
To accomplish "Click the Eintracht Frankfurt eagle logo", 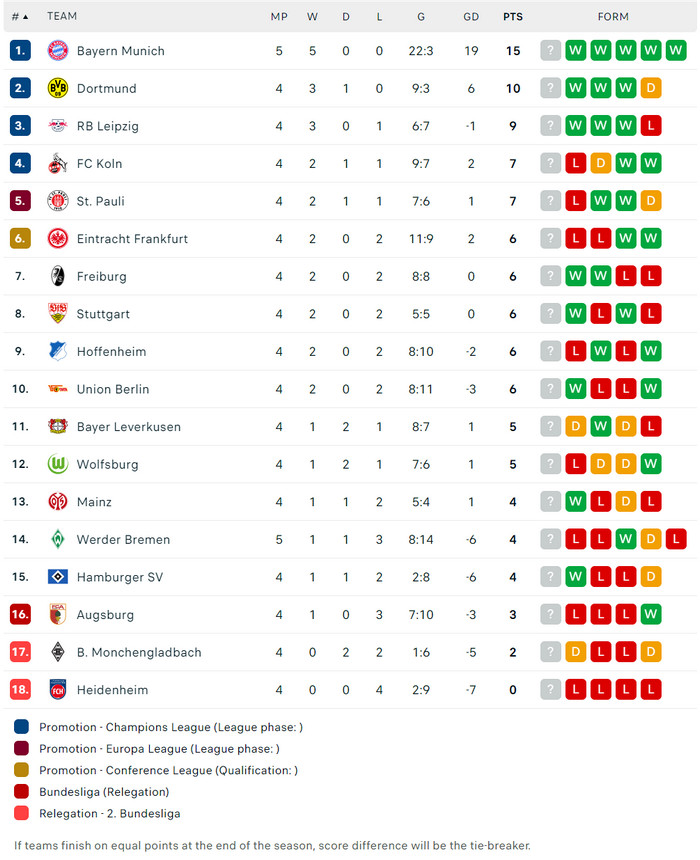I will 57,239.
